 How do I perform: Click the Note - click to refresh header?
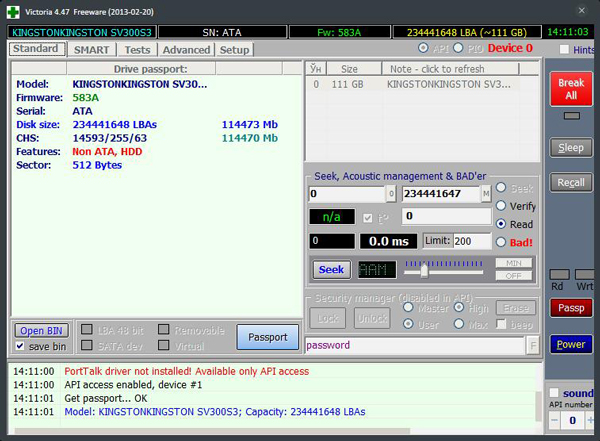click(x=450, y=69)
